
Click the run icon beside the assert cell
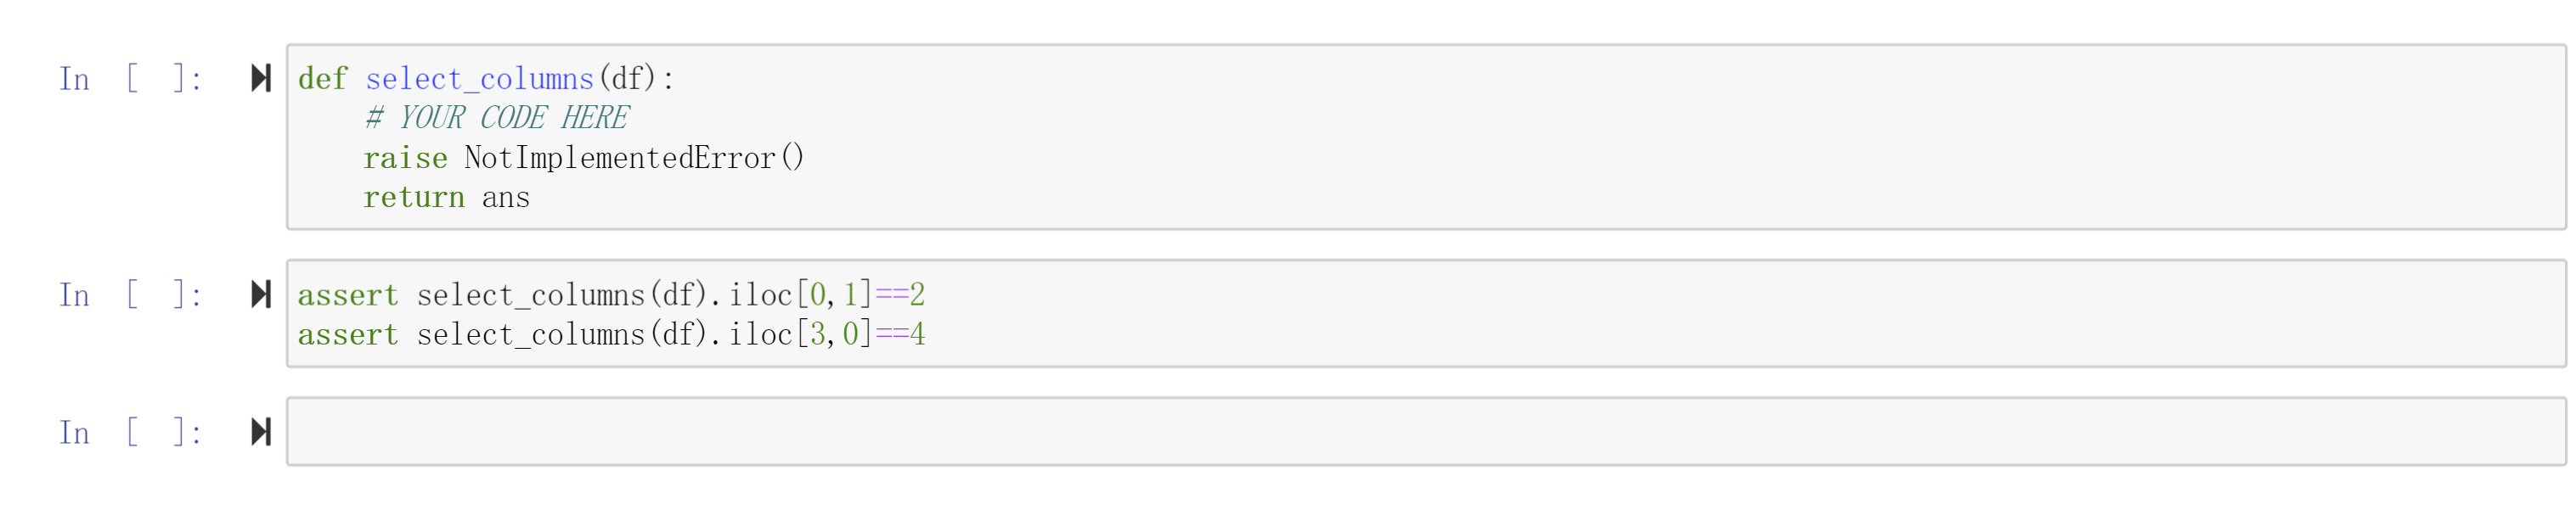[x=261, y=295]
